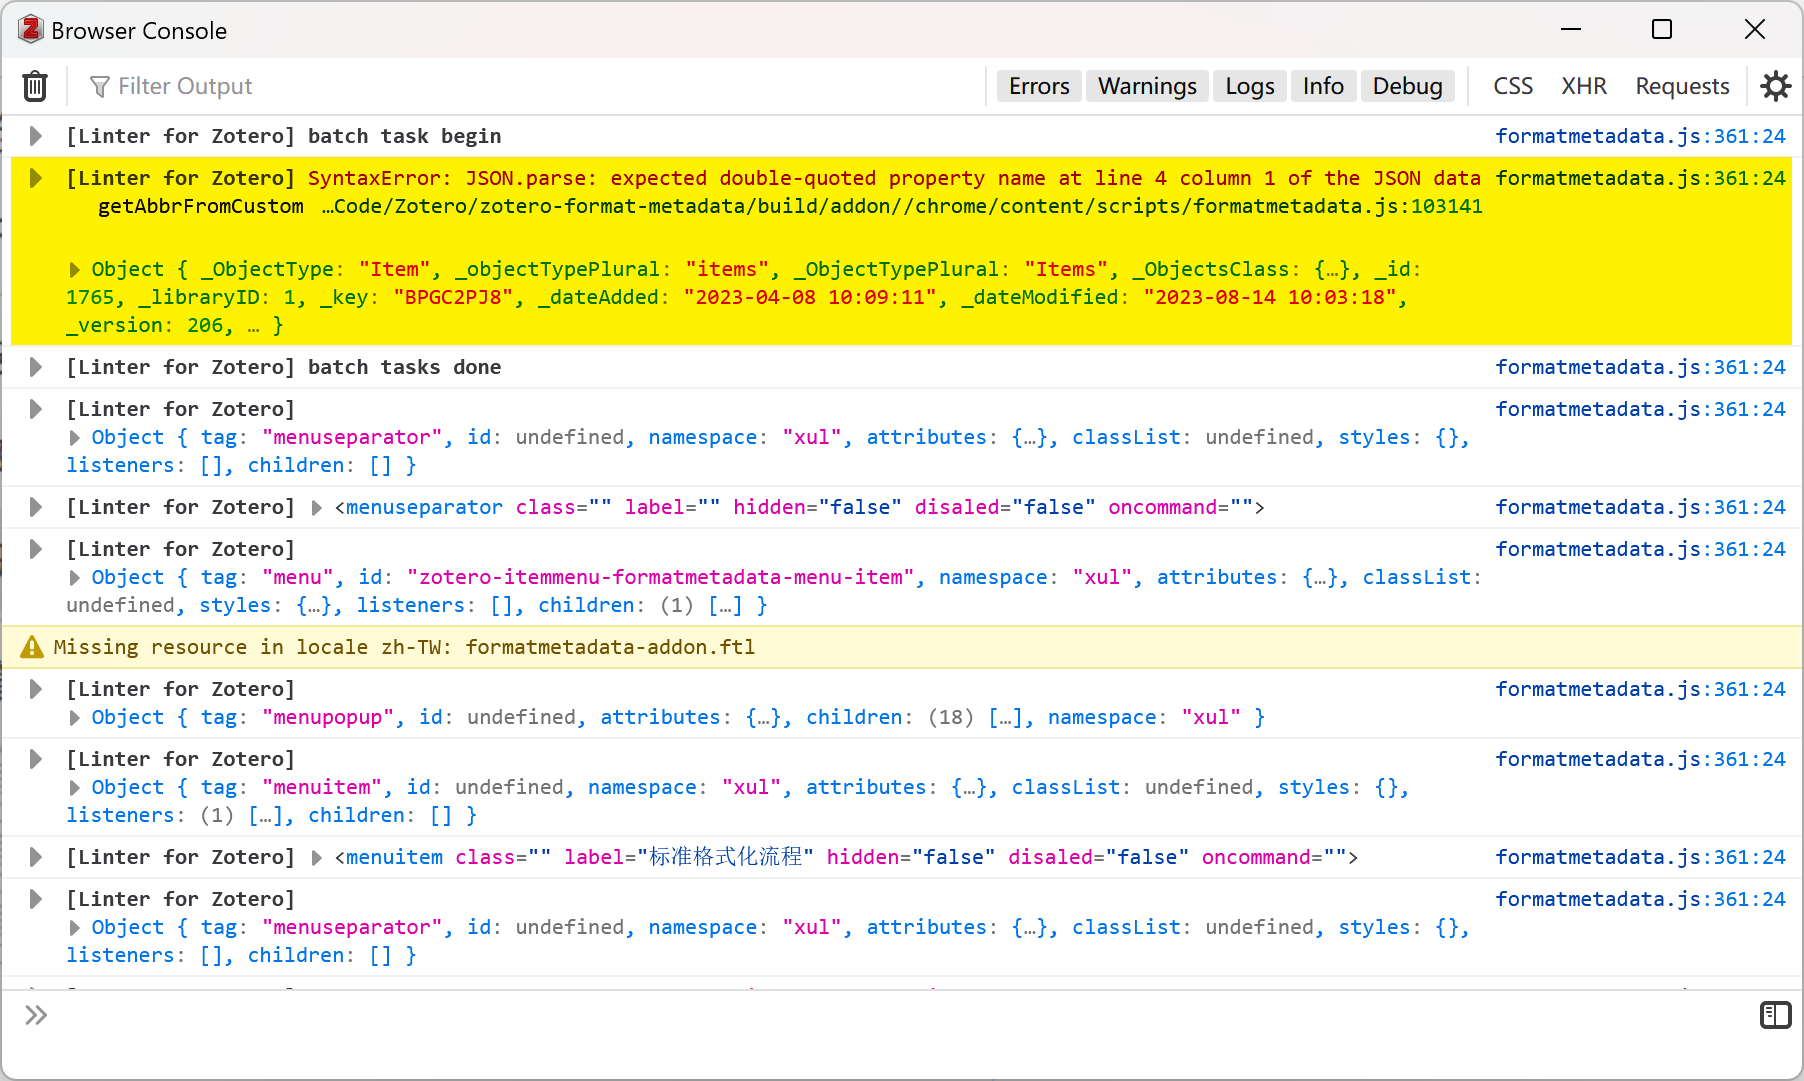Toggle the Errors log filter
Viewport: 1804px width, 1081px height.
pos(1038,86)
